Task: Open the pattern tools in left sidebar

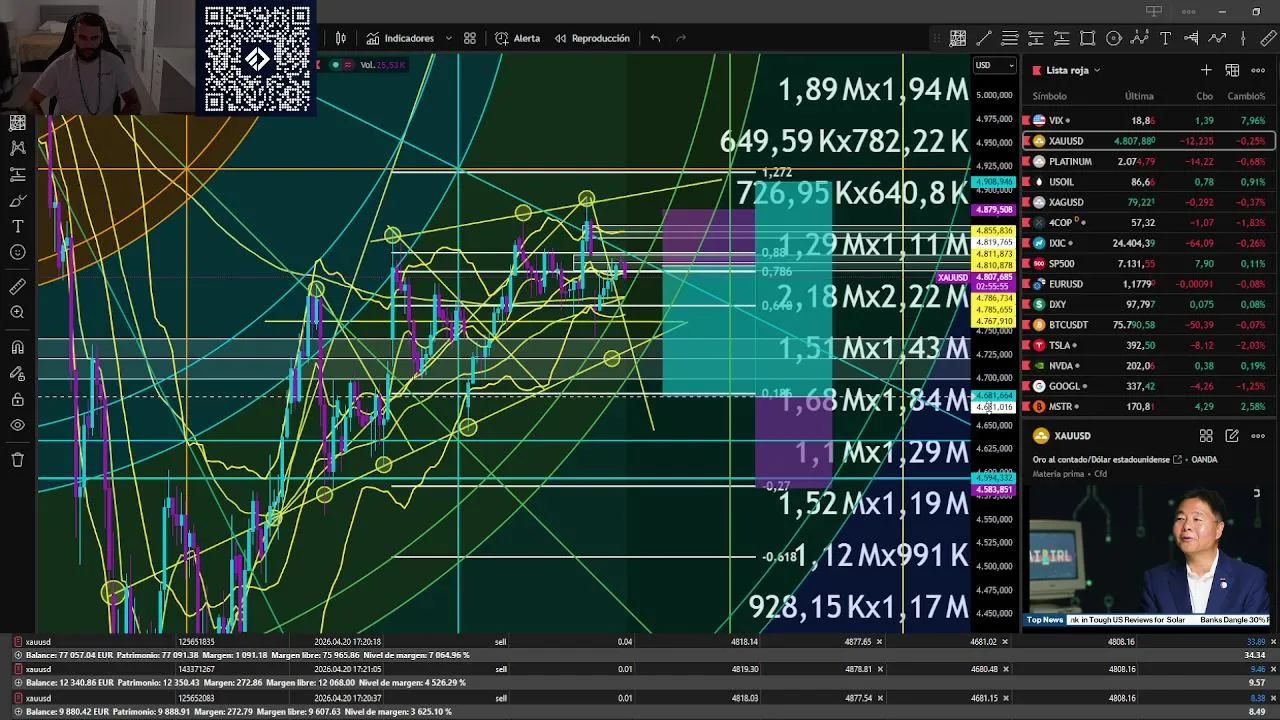Action: click(x=17, y=148)
